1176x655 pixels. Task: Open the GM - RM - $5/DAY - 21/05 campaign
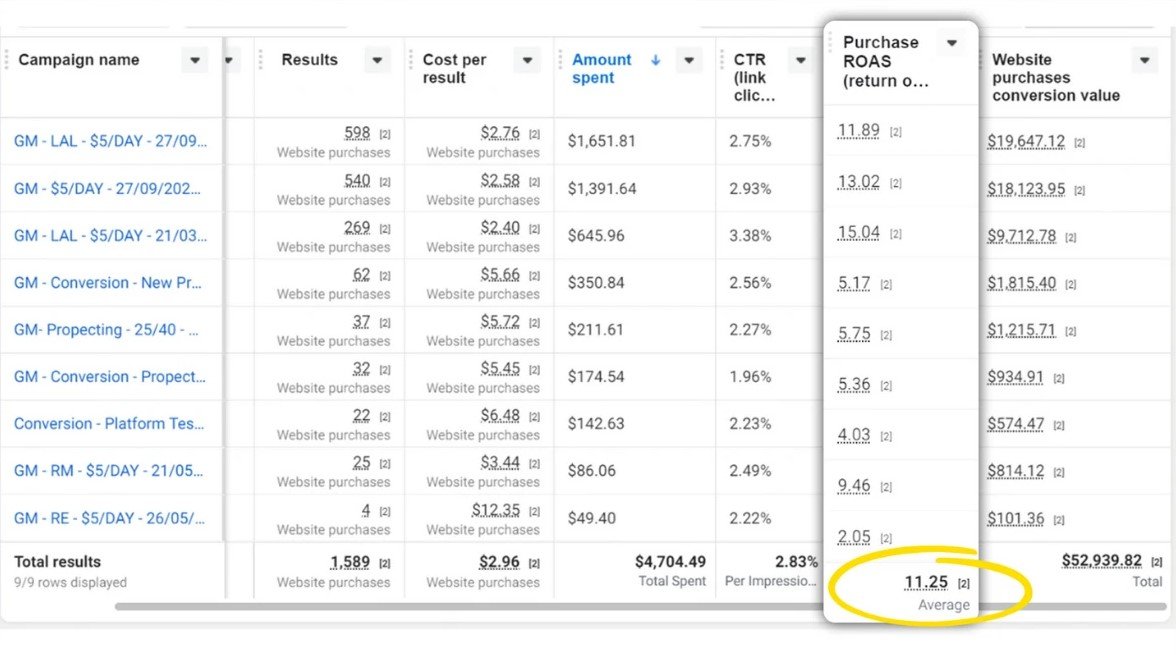pyautogui.click(x=110, y=471)
